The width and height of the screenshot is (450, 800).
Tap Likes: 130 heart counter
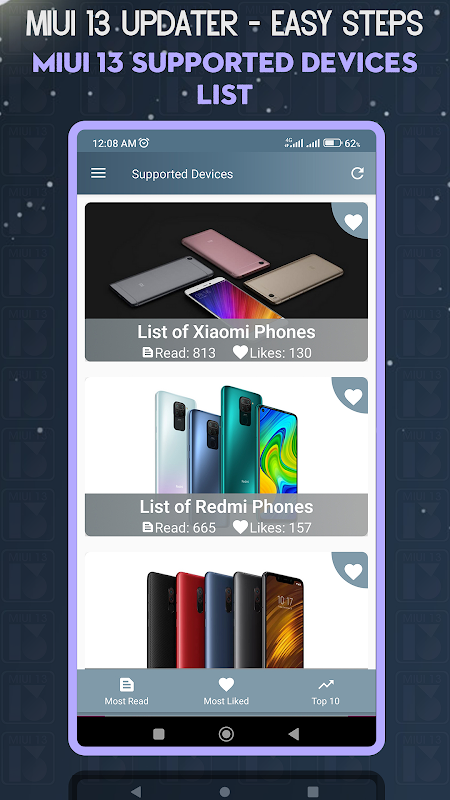272,353
